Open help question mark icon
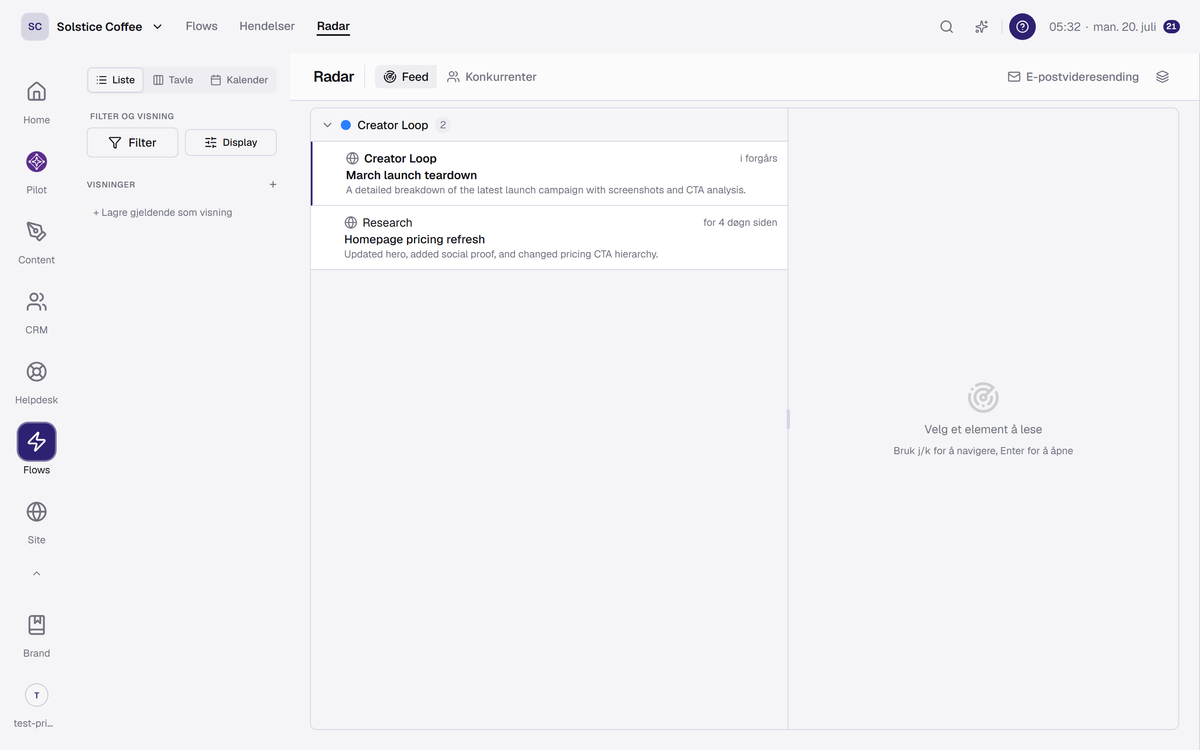 point(1022,27)
